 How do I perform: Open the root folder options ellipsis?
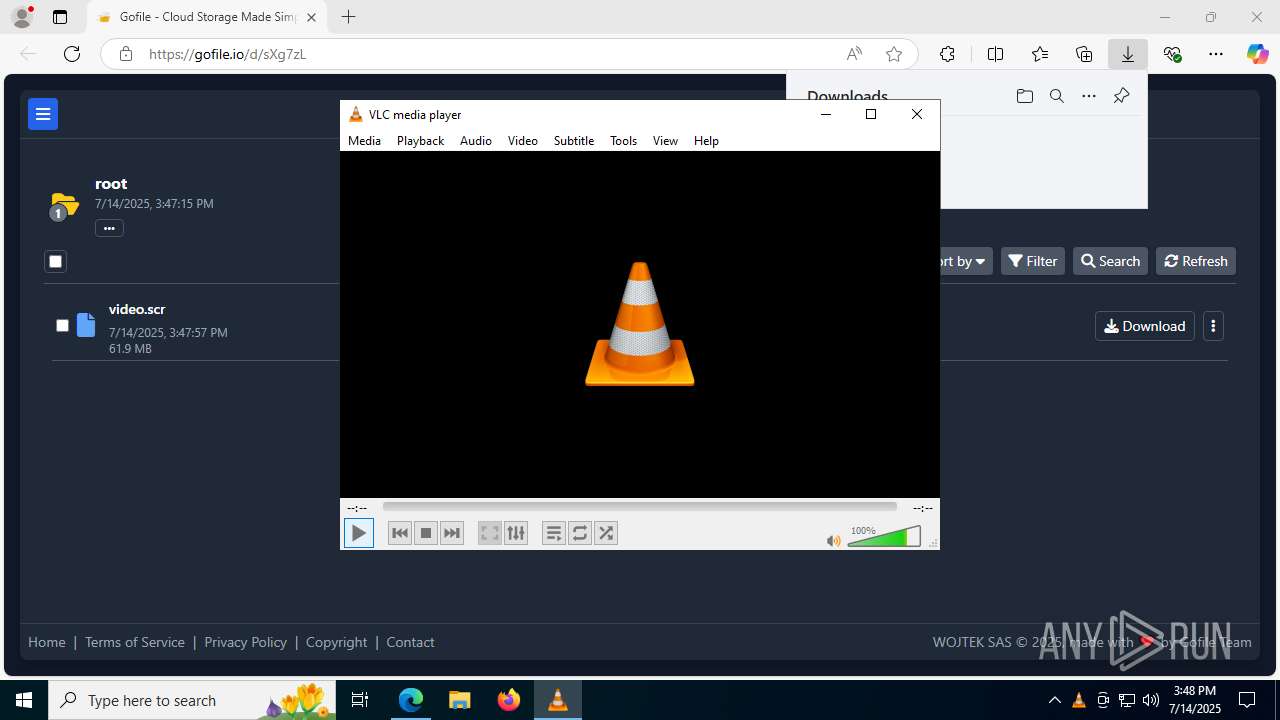coord(109,228)
